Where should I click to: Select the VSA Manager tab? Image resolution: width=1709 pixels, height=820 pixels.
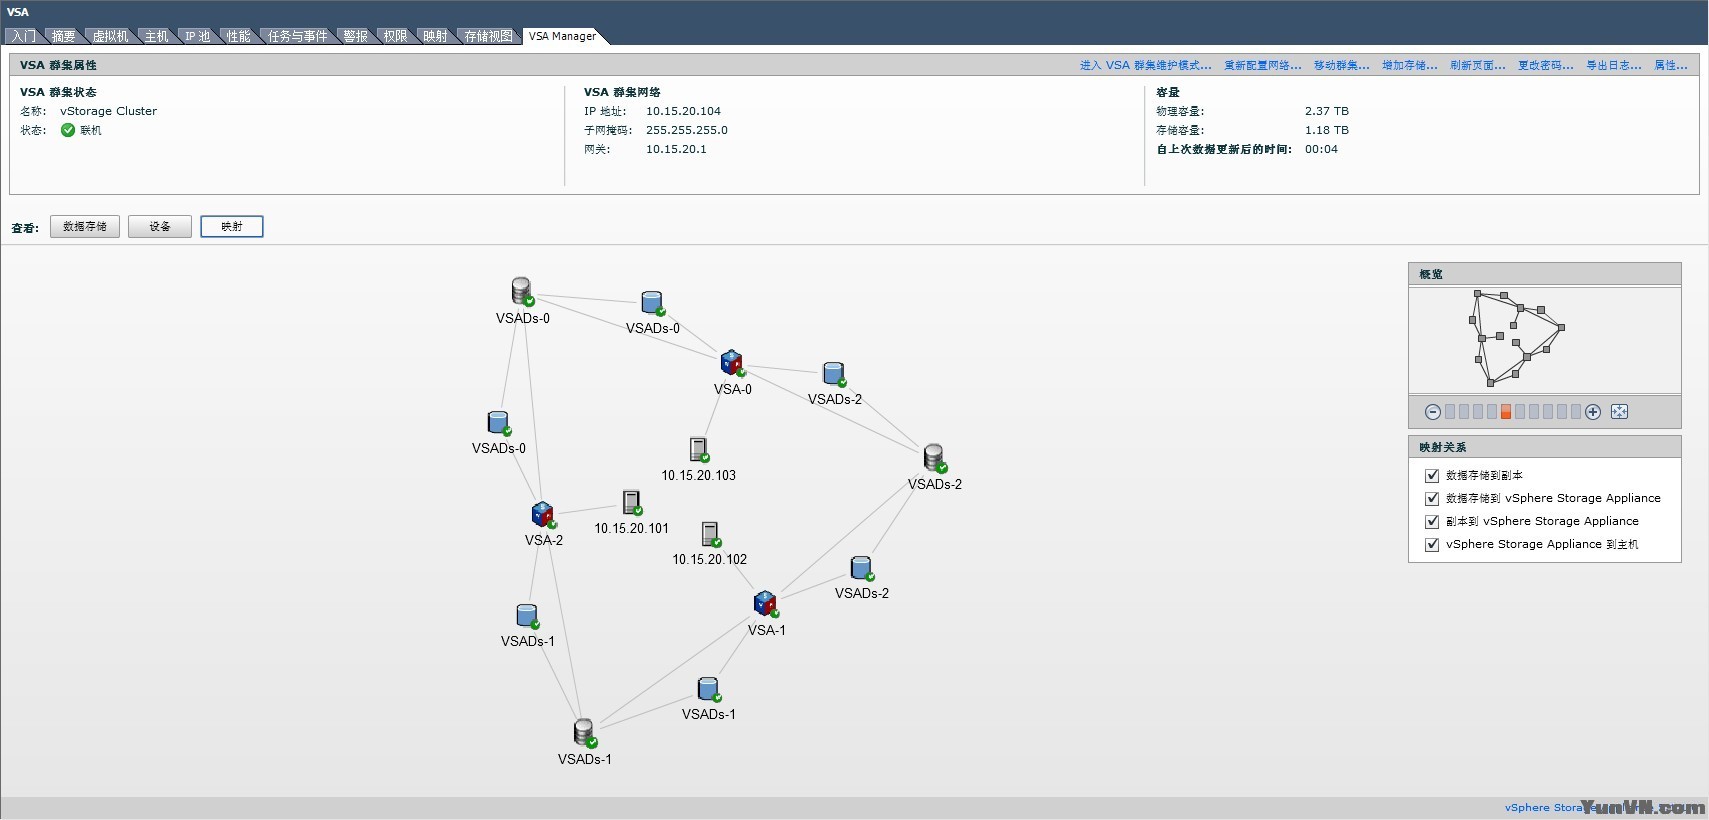coord(562,36)
